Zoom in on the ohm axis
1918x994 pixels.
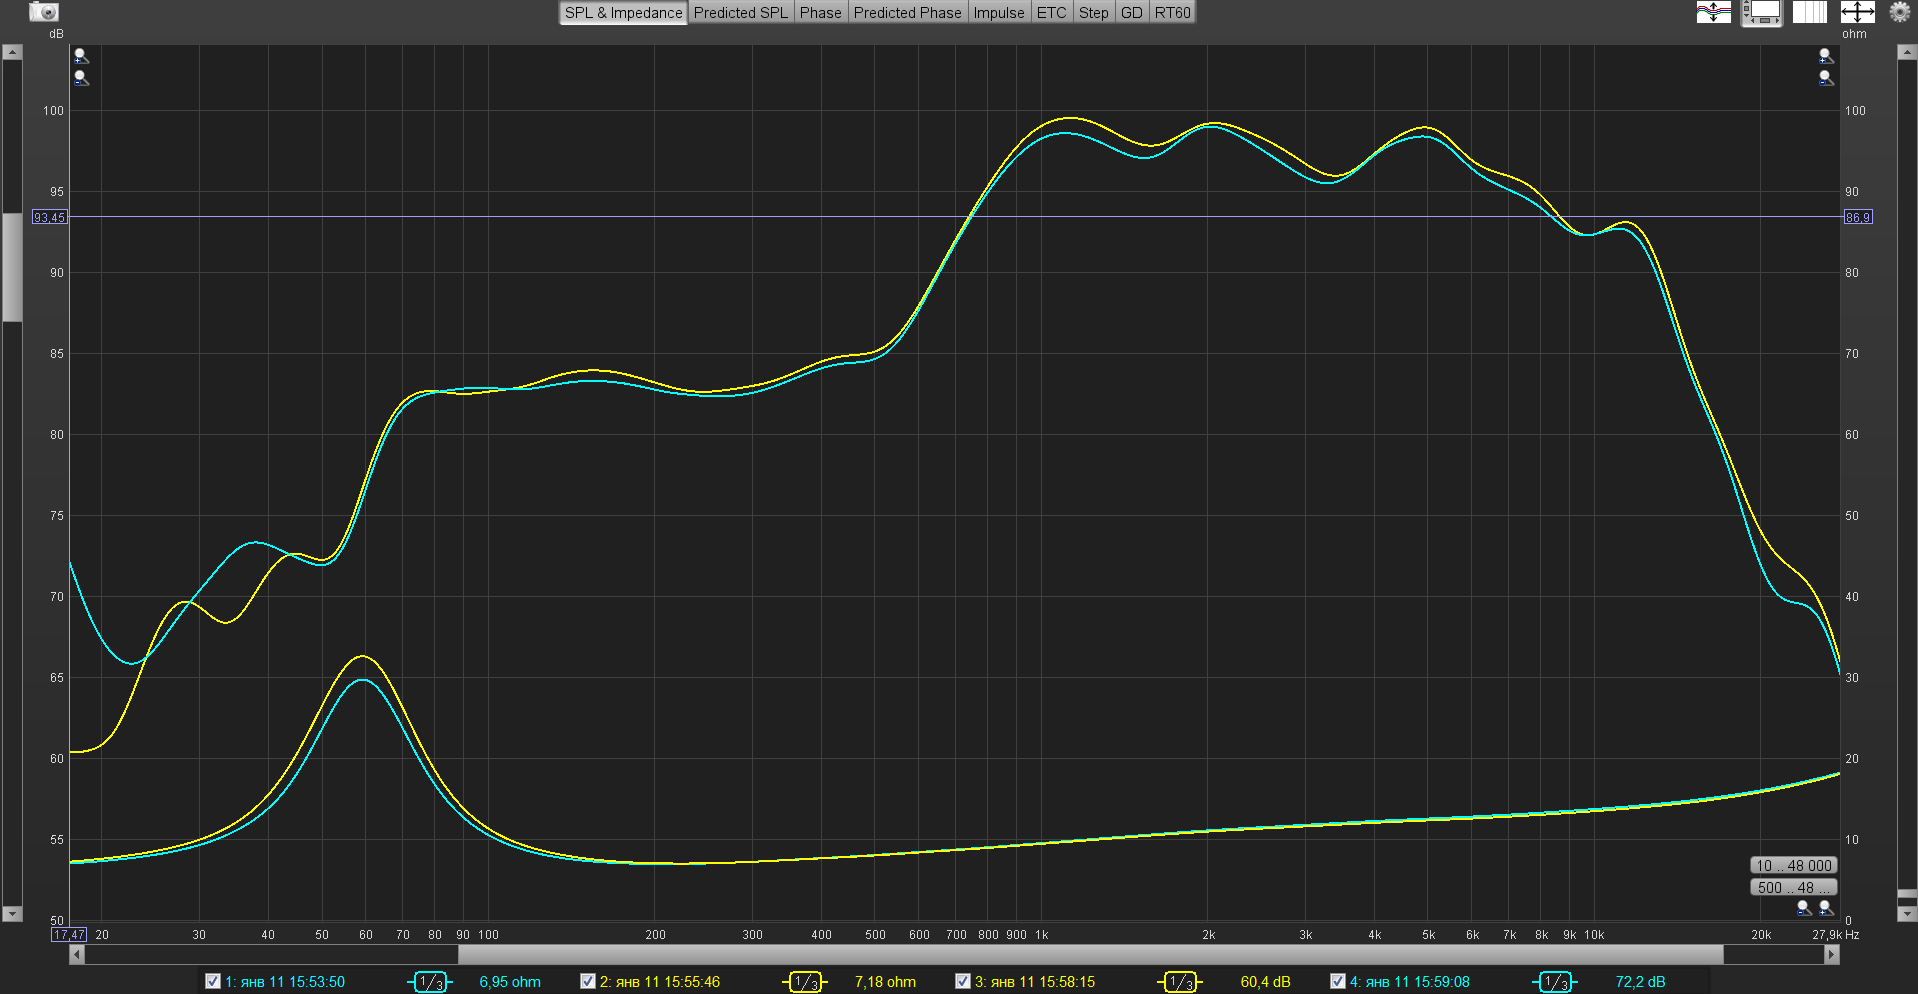coord(1826,56)
